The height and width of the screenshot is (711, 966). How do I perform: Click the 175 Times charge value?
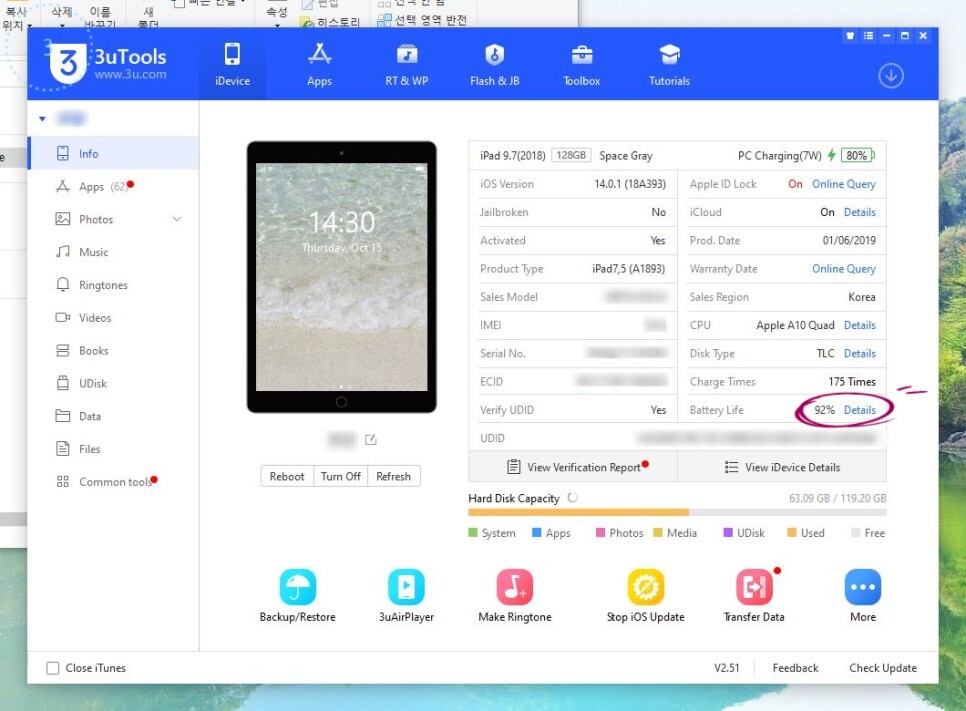pyautogui.click(x=852, y=382)
